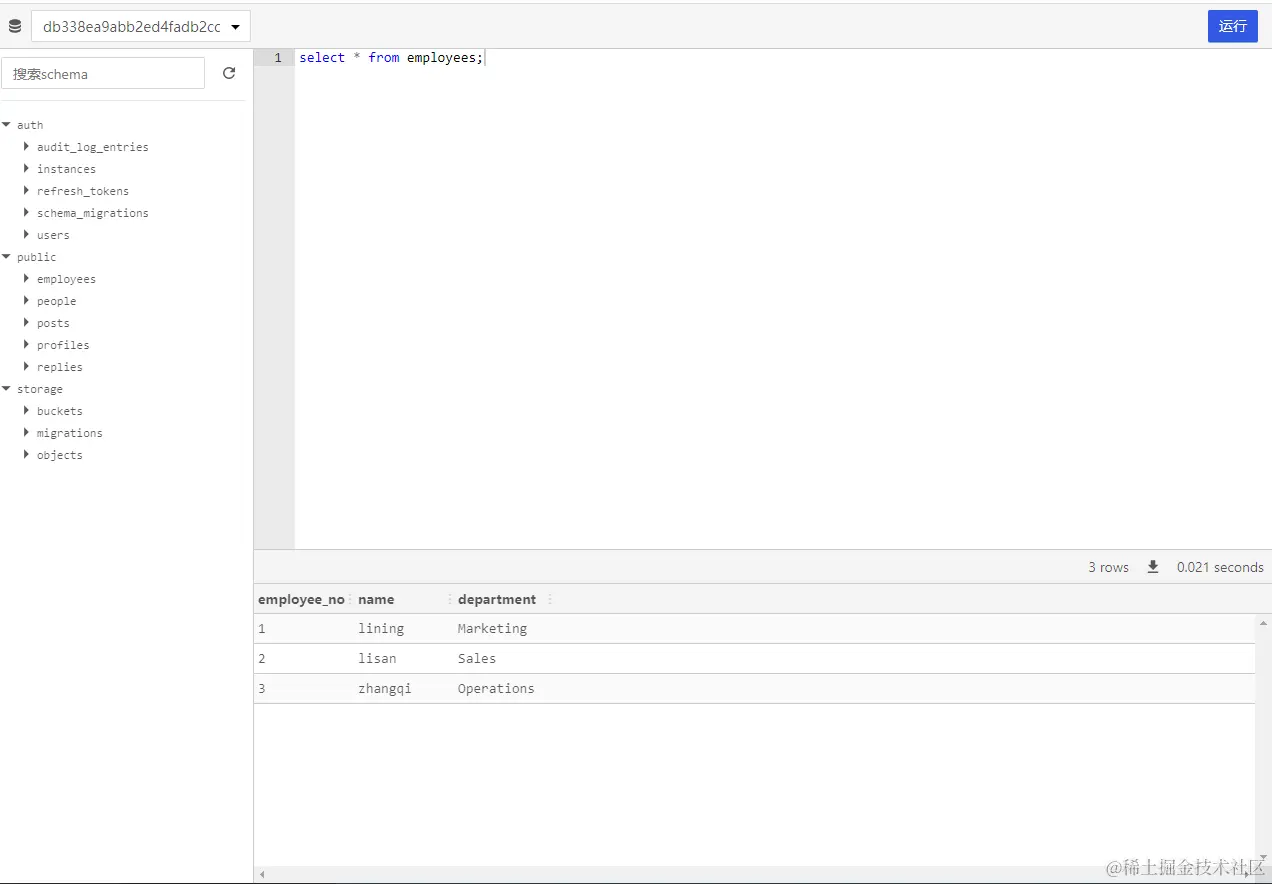
Task: Select the objects tree label
Action: (x=60, y=455)
